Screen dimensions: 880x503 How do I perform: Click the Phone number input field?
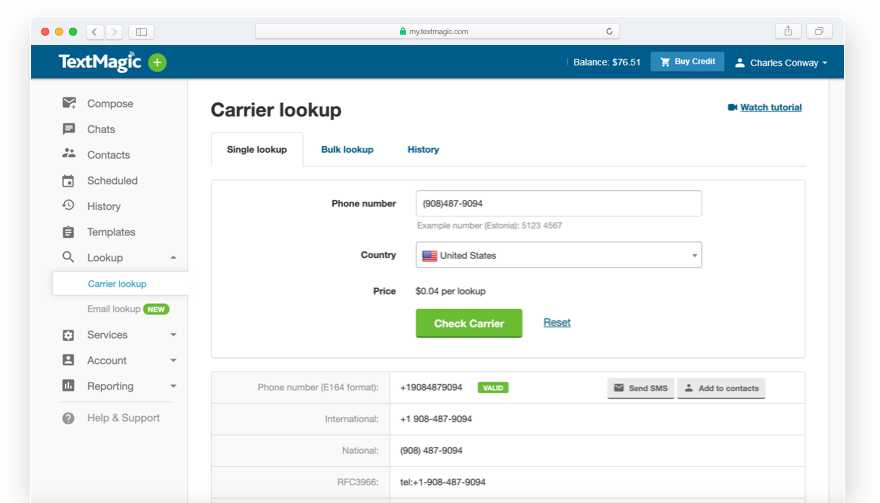[558, 203]
